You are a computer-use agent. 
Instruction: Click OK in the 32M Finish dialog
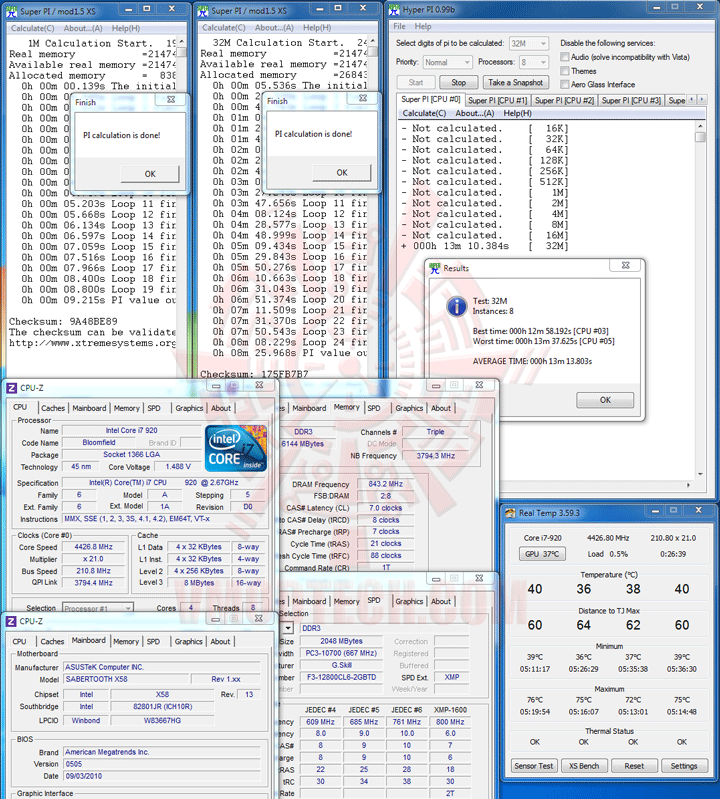pos(342,172)
